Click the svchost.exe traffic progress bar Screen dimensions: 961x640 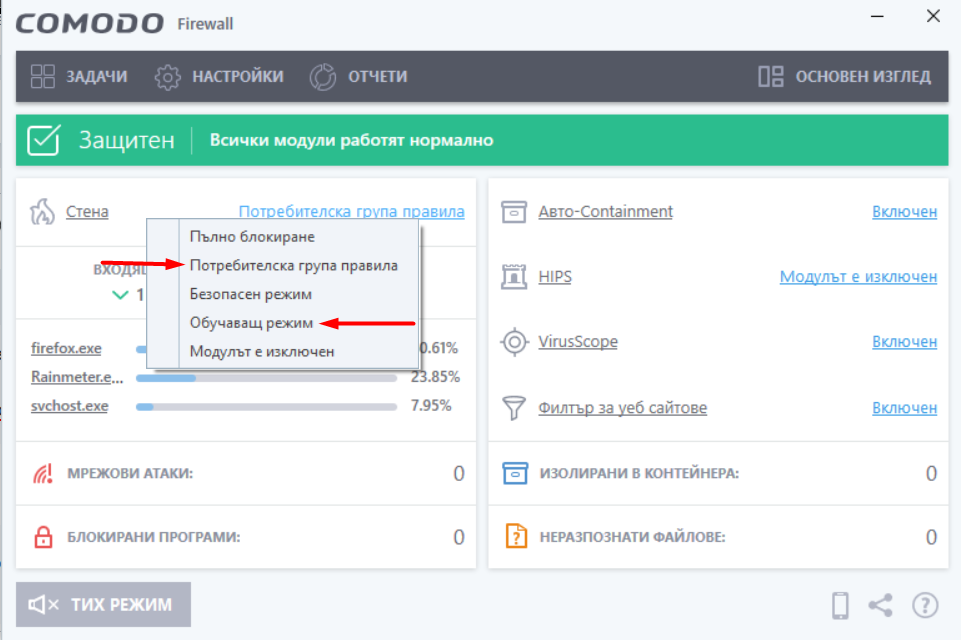coord(266,407)
